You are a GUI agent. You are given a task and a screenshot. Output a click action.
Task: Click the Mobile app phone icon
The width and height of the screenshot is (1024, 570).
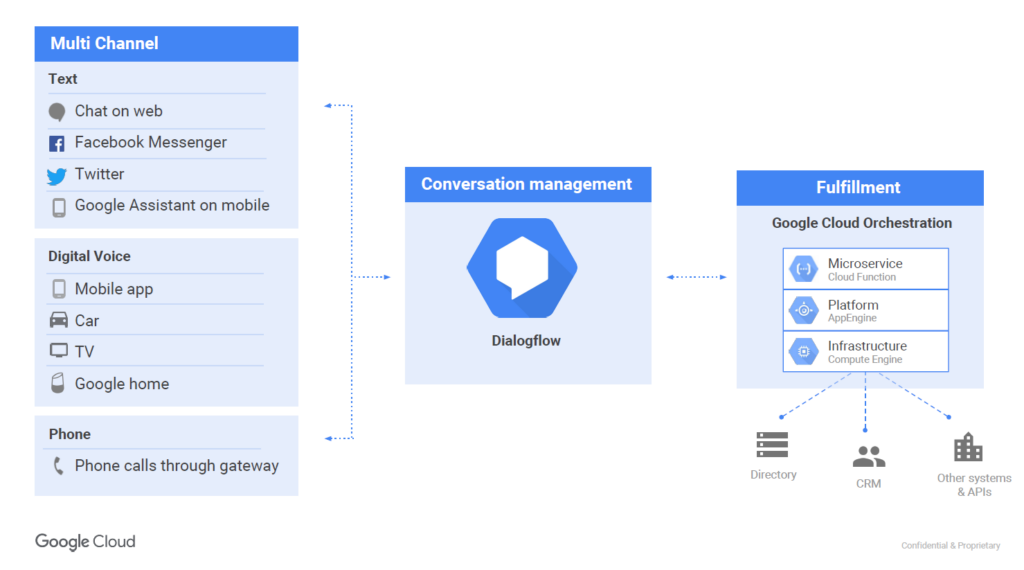pos(59,289)
